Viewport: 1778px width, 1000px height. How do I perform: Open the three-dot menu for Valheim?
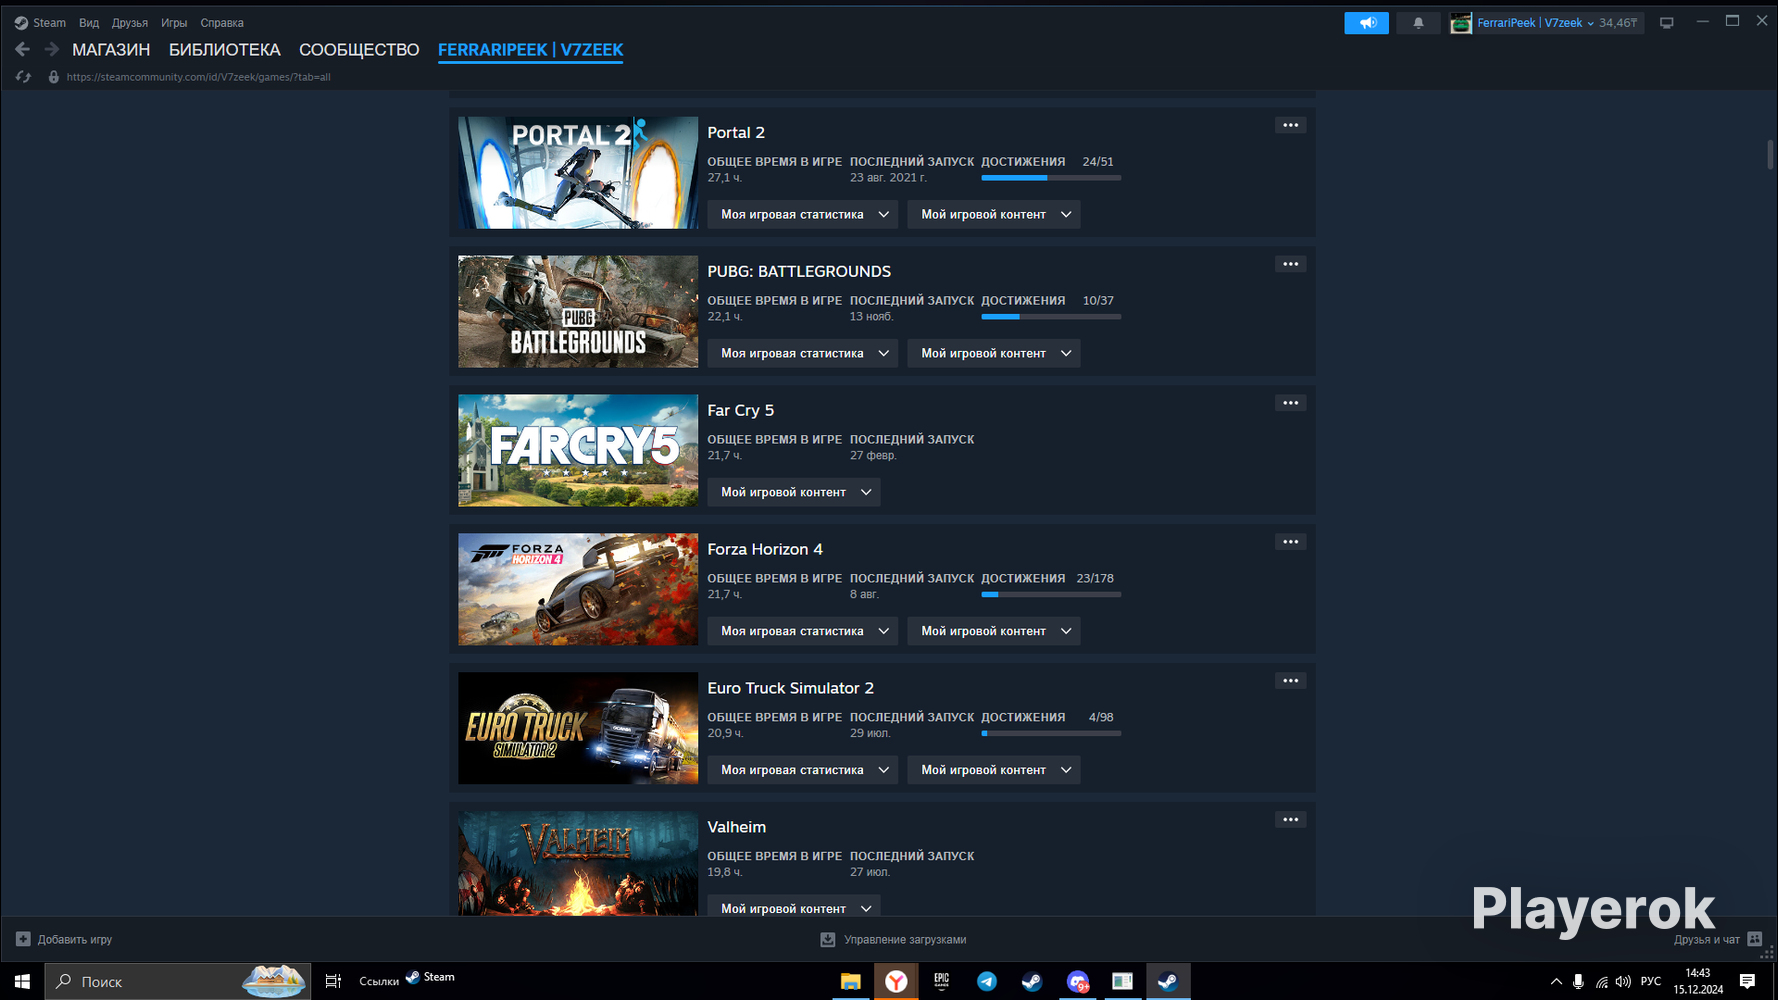1291,820
